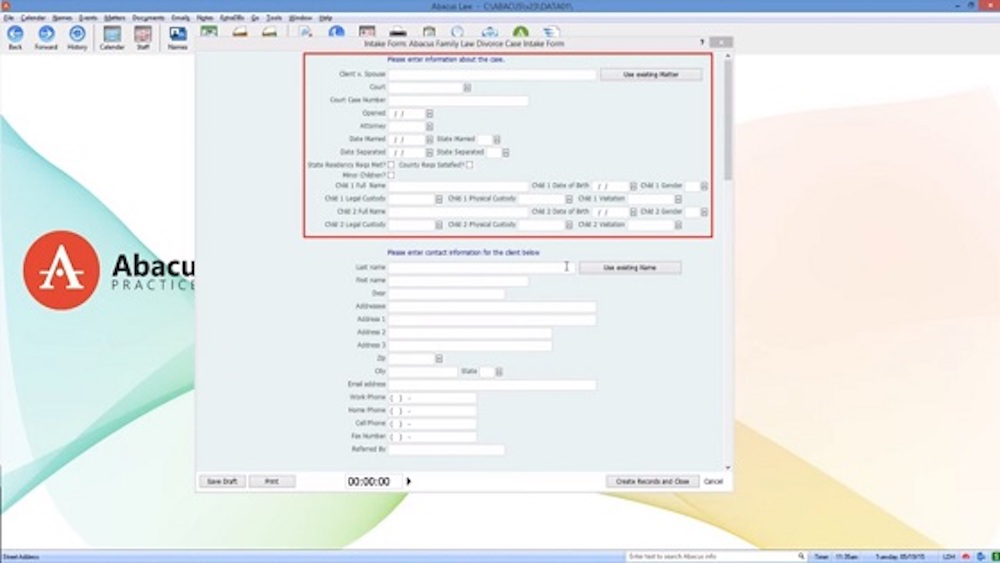The image size is (1000, 563).
Task: Click Use existing Matter button
Action: click(651, 75)
